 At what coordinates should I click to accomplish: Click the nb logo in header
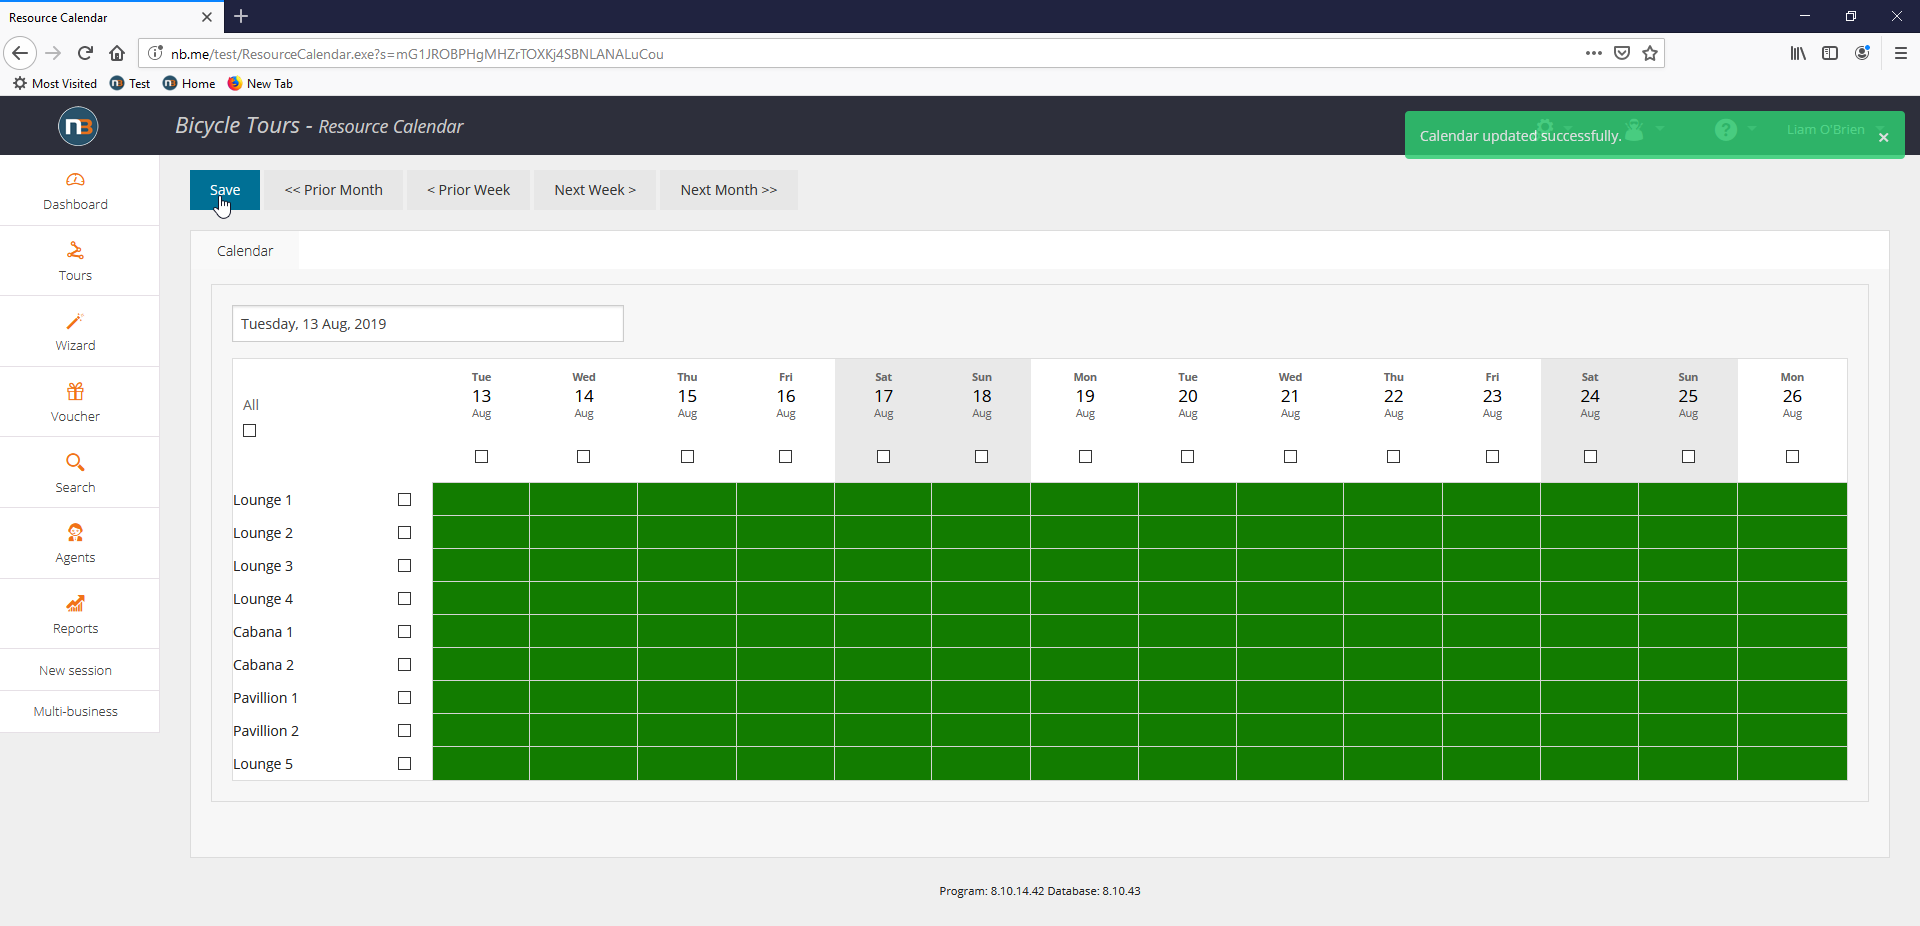tap(78, 126)
